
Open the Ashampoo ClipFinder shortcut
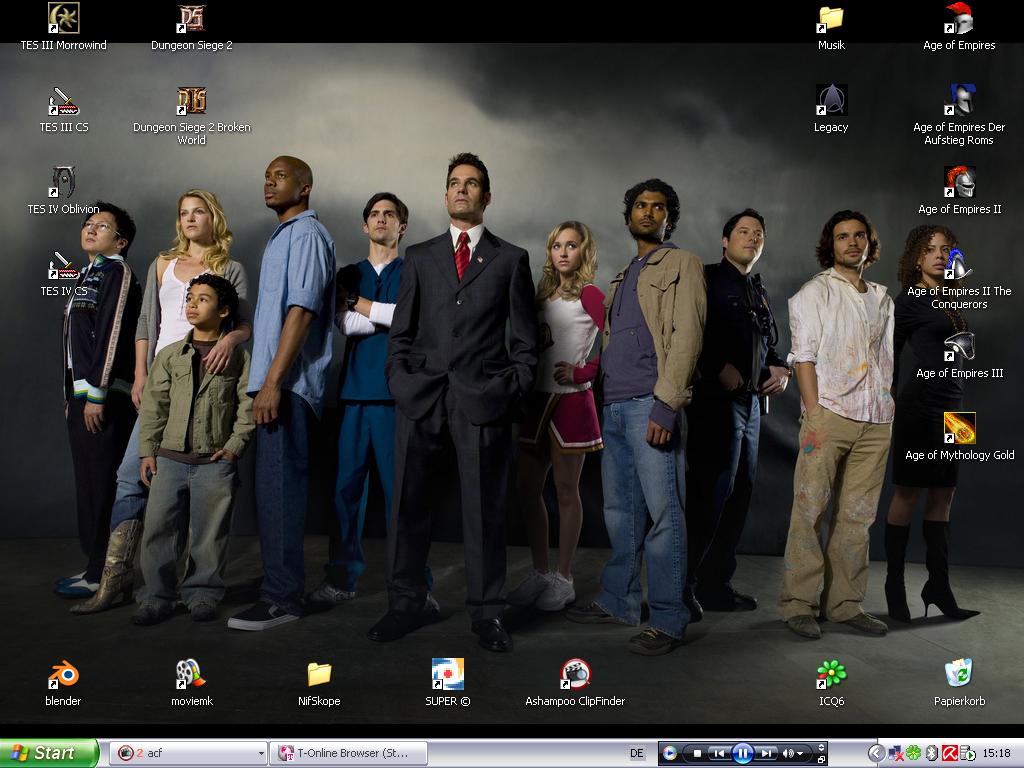575,675
